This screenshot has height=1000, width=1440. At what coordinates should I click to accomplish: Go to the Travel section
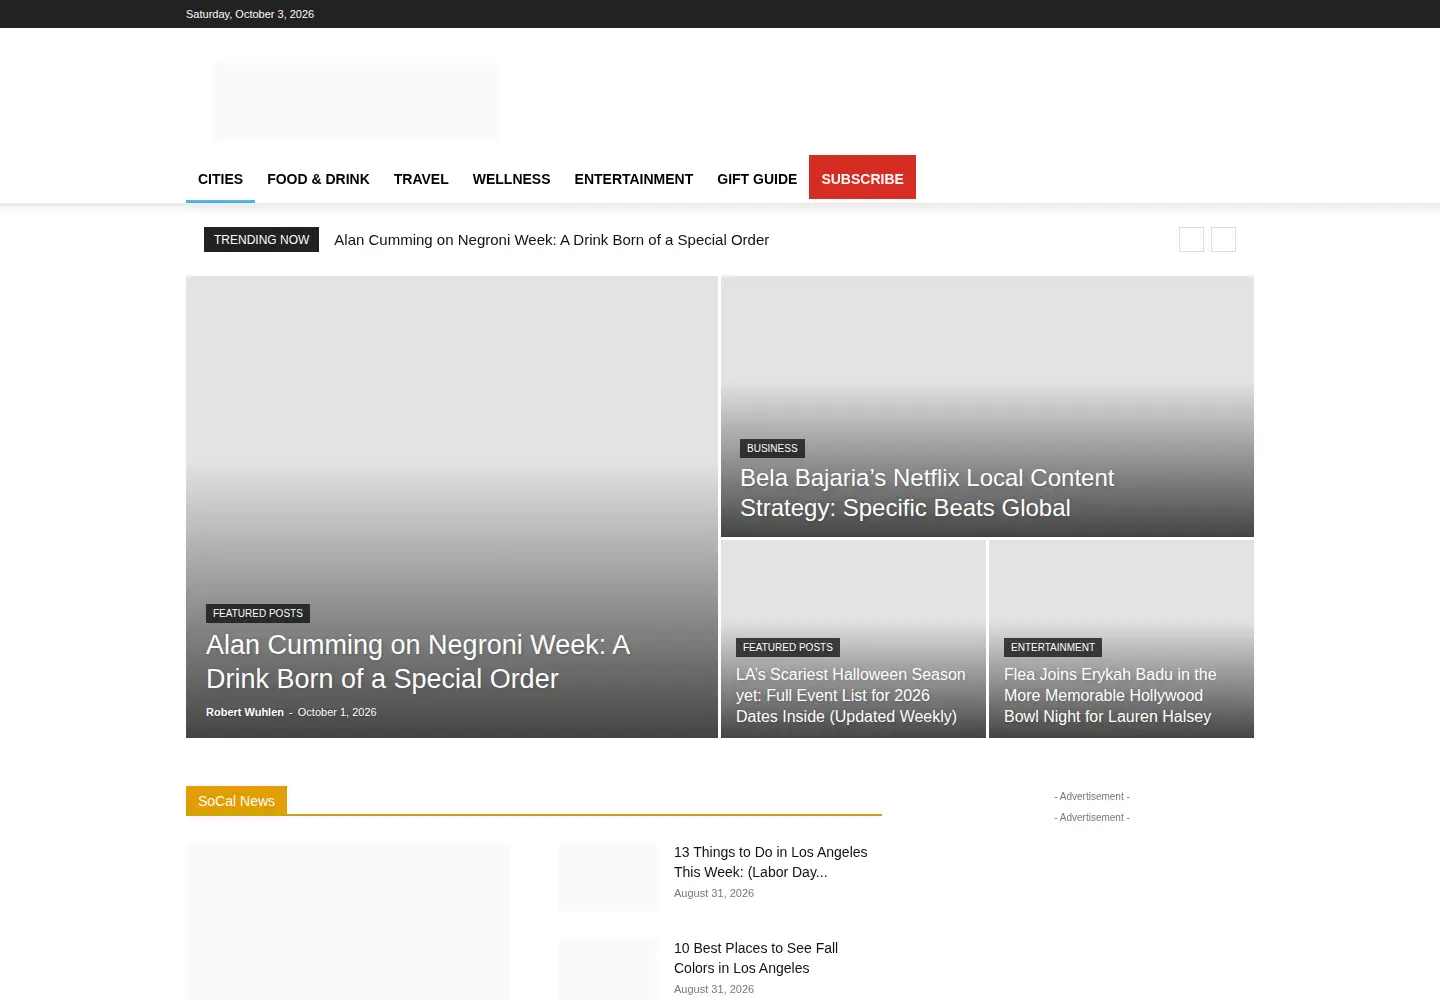tap(421, 179)
